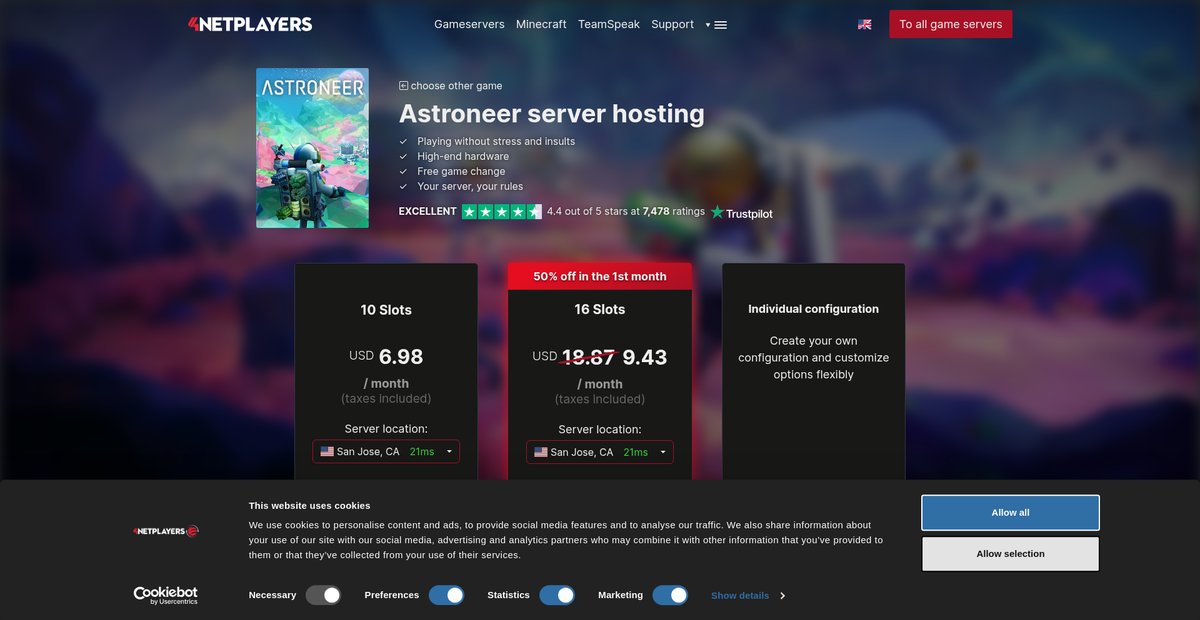Click the 7,478 ratings text
This screenshot has height=620, width=1200.
tap(673, 212)
